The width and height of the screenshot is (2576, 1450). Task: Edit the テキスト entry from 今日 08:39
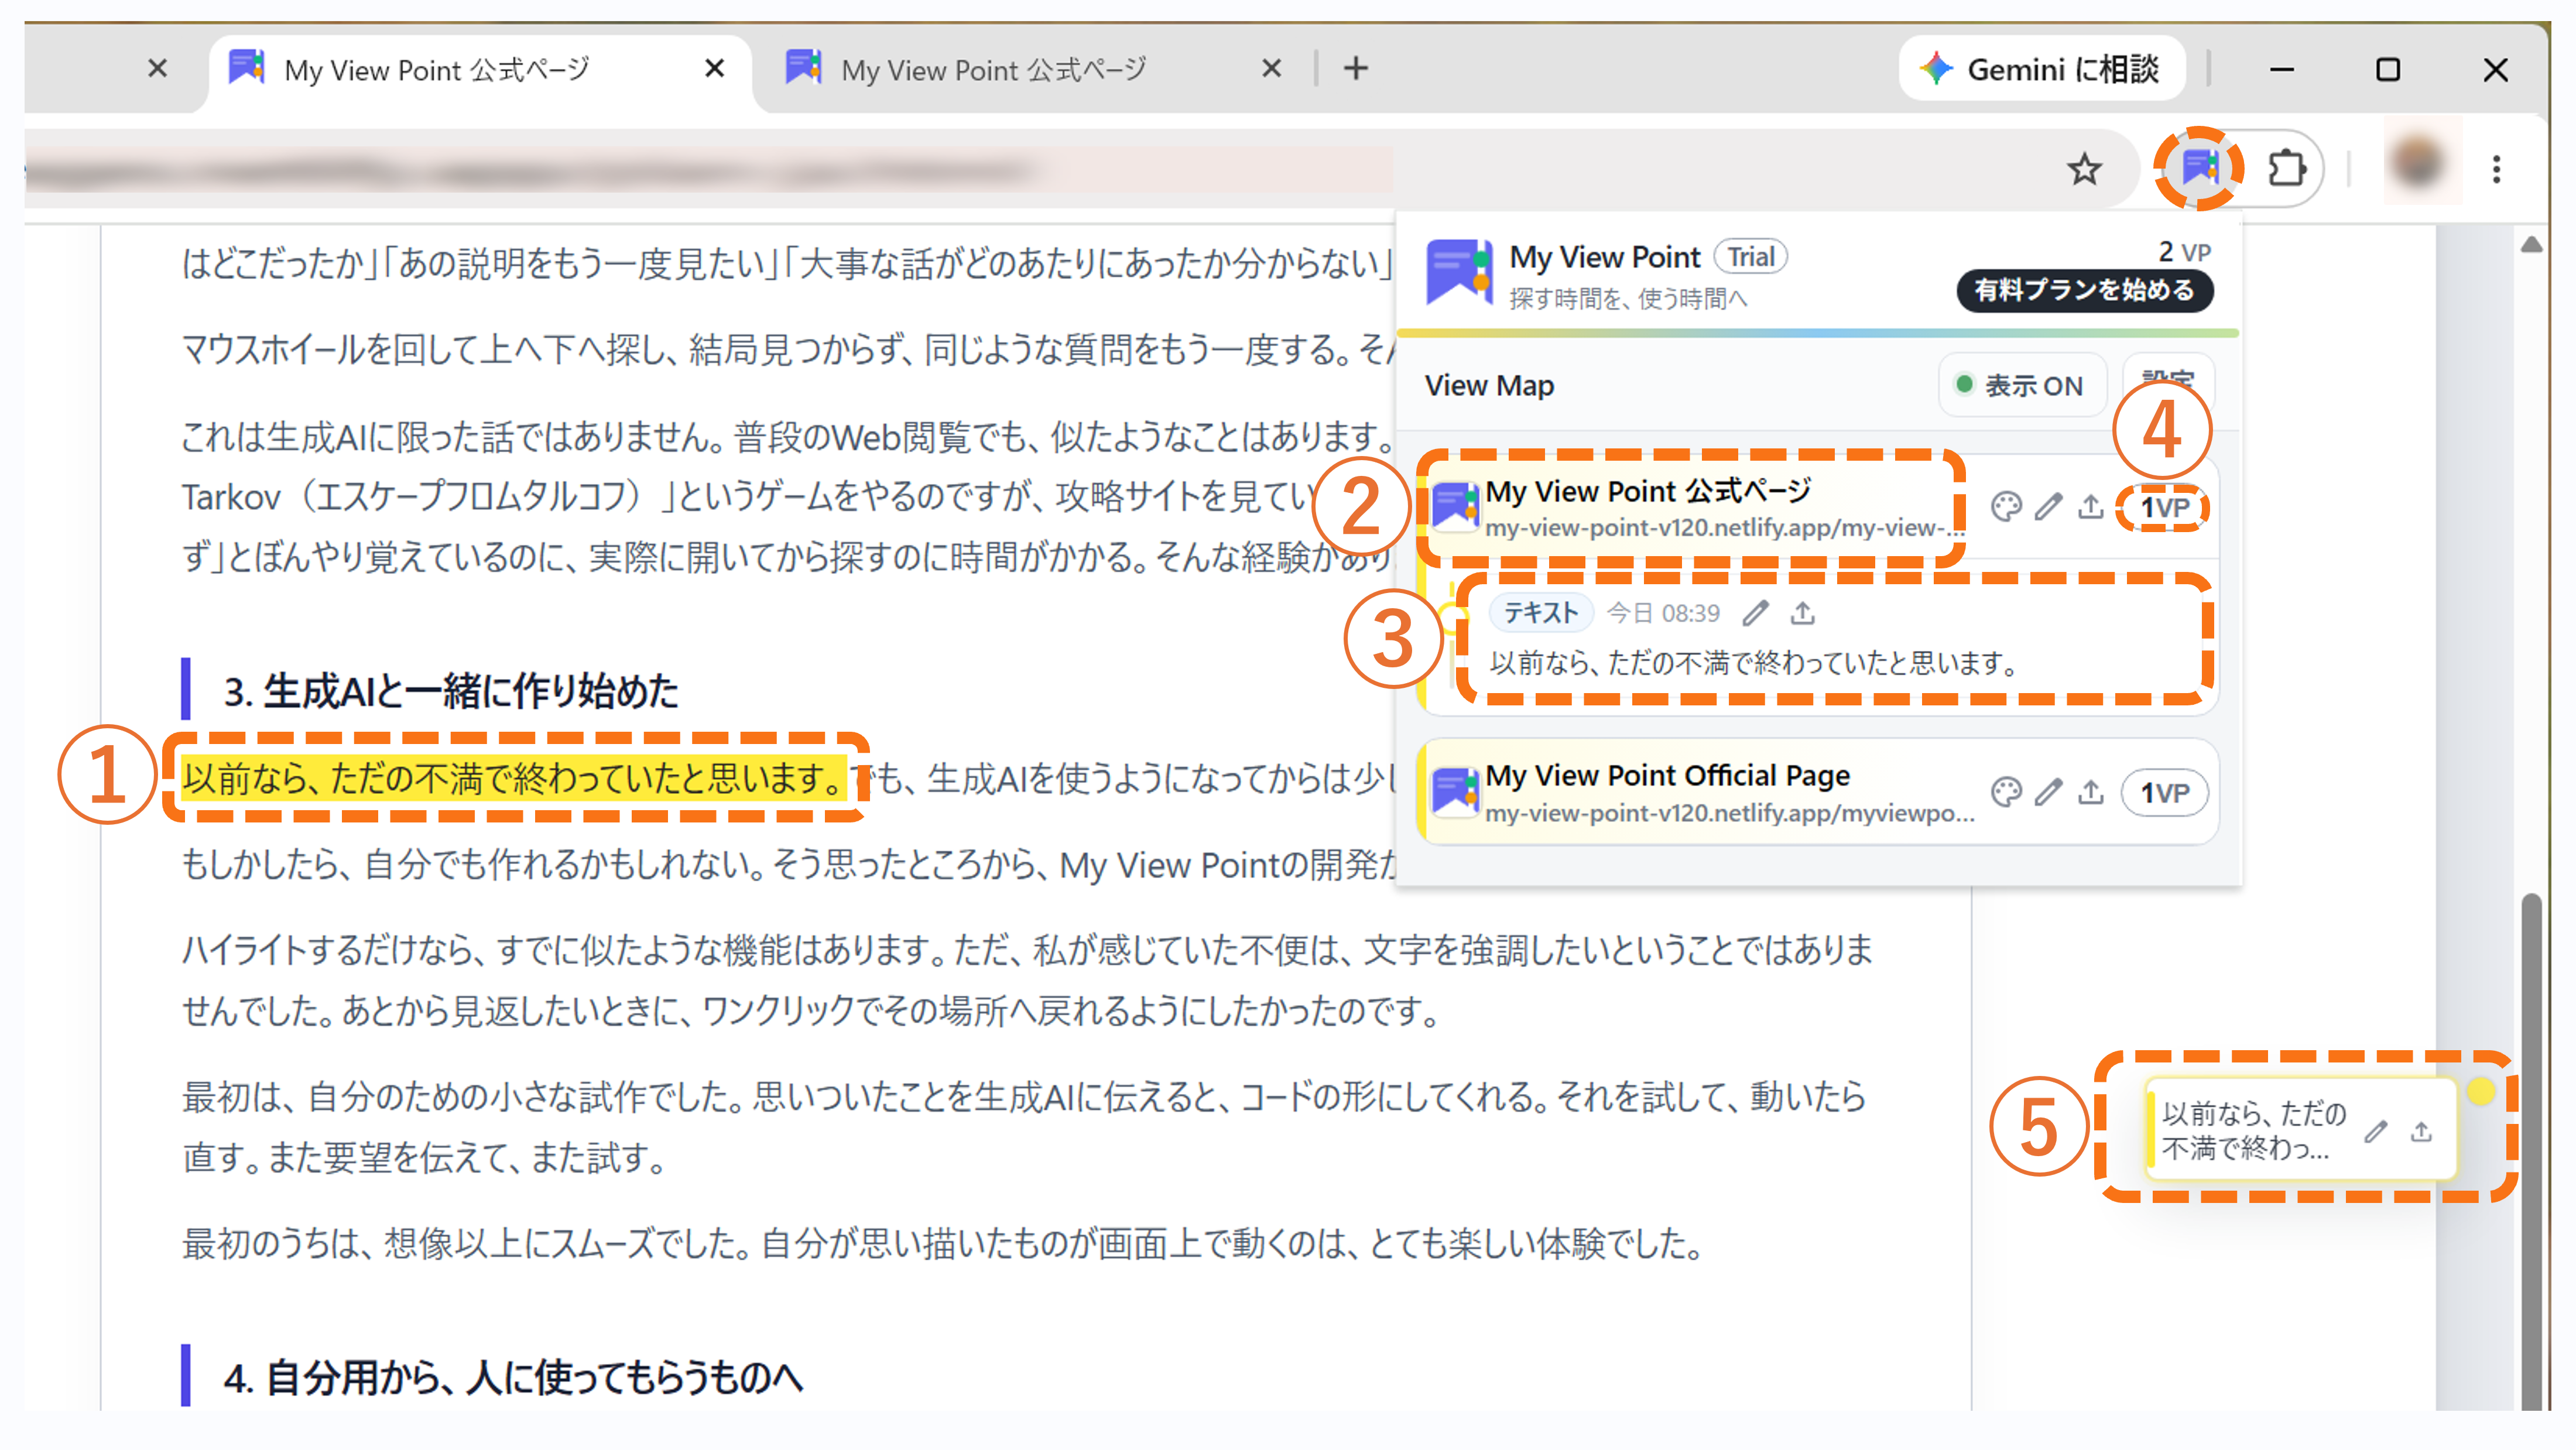[x=1755, y=613]
